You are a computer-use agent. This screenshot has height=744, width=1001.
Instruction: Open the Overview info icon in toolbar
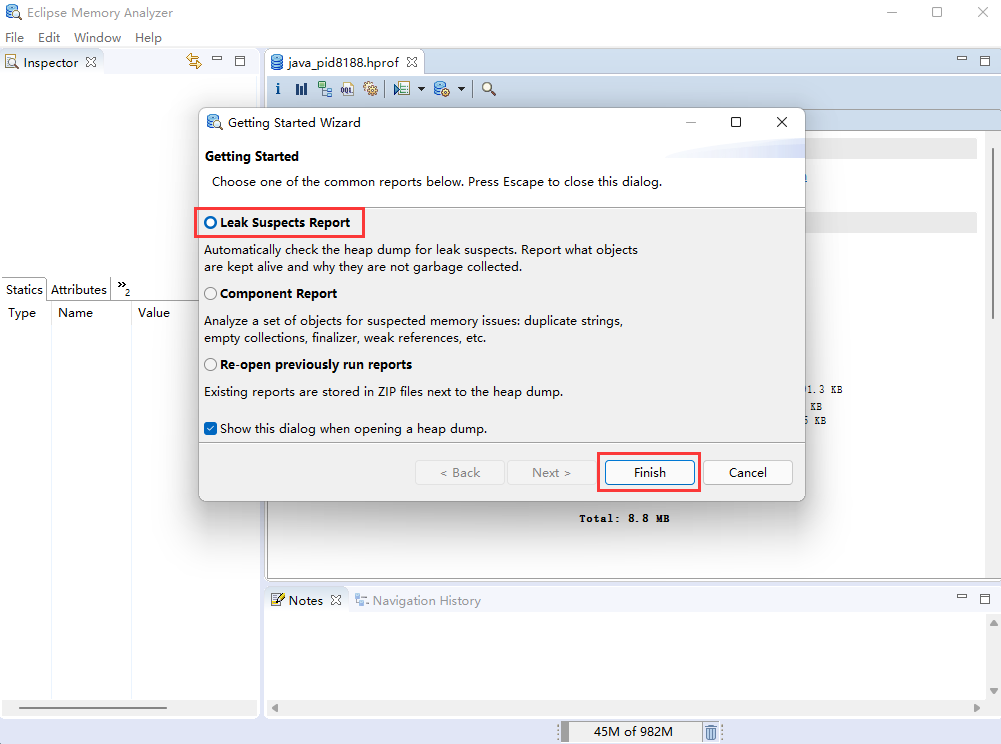tap(278, 89)
